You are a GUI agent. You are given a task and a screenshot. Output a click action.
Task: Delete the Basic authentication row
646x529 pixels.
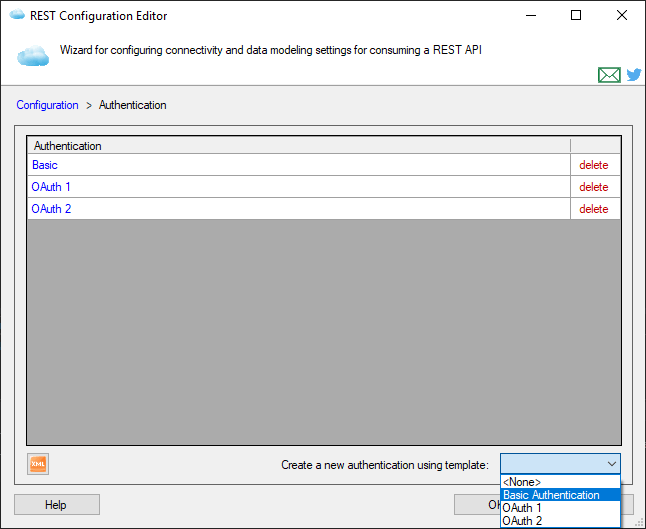point(594,165)
